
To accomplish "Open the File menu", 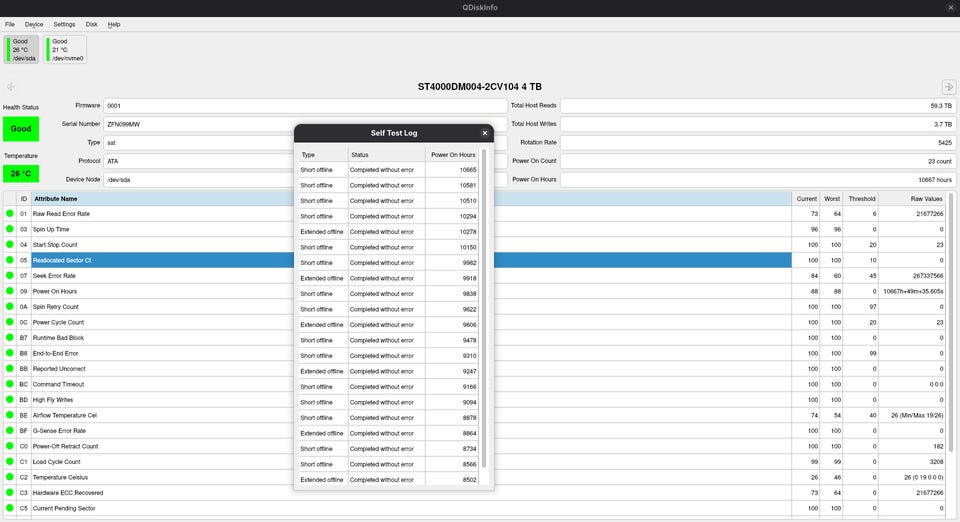I will 10,24.
